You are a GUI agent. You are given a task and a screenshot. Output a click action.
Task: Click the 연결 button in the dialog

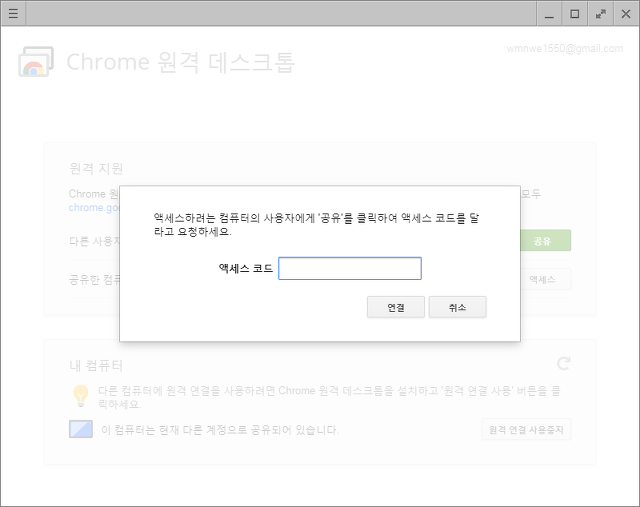click(396, 307)
